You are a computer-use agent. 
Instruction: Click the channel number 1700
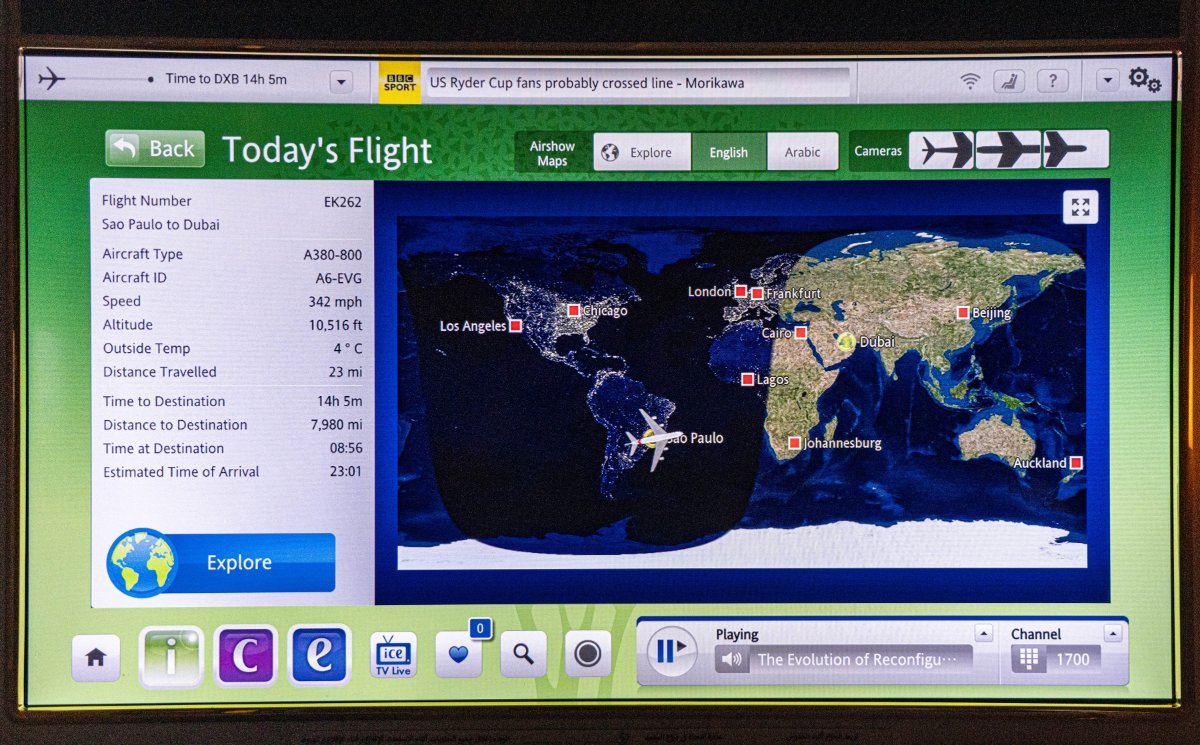(x=1074, y=659)
